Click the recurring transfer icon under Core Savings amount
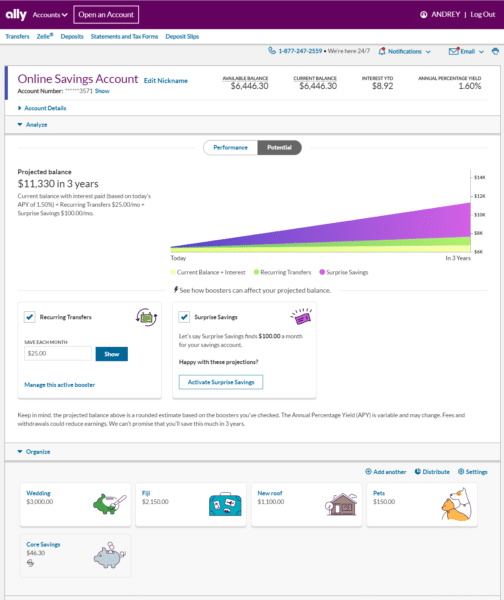 tap(30, 562)
